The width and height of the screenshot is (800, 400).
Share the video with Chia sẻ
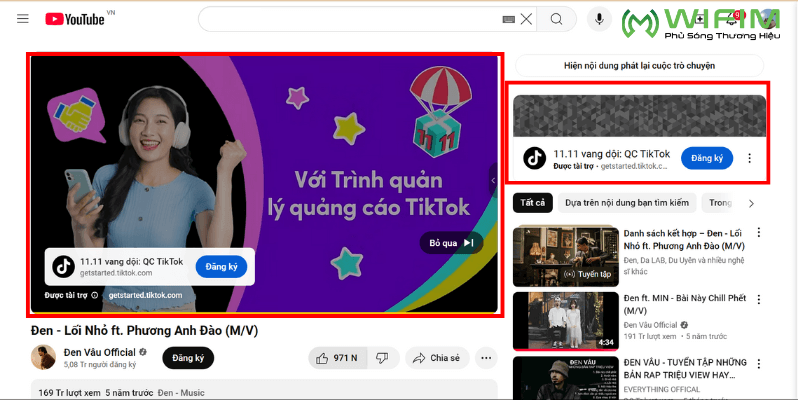coord(437,358)
